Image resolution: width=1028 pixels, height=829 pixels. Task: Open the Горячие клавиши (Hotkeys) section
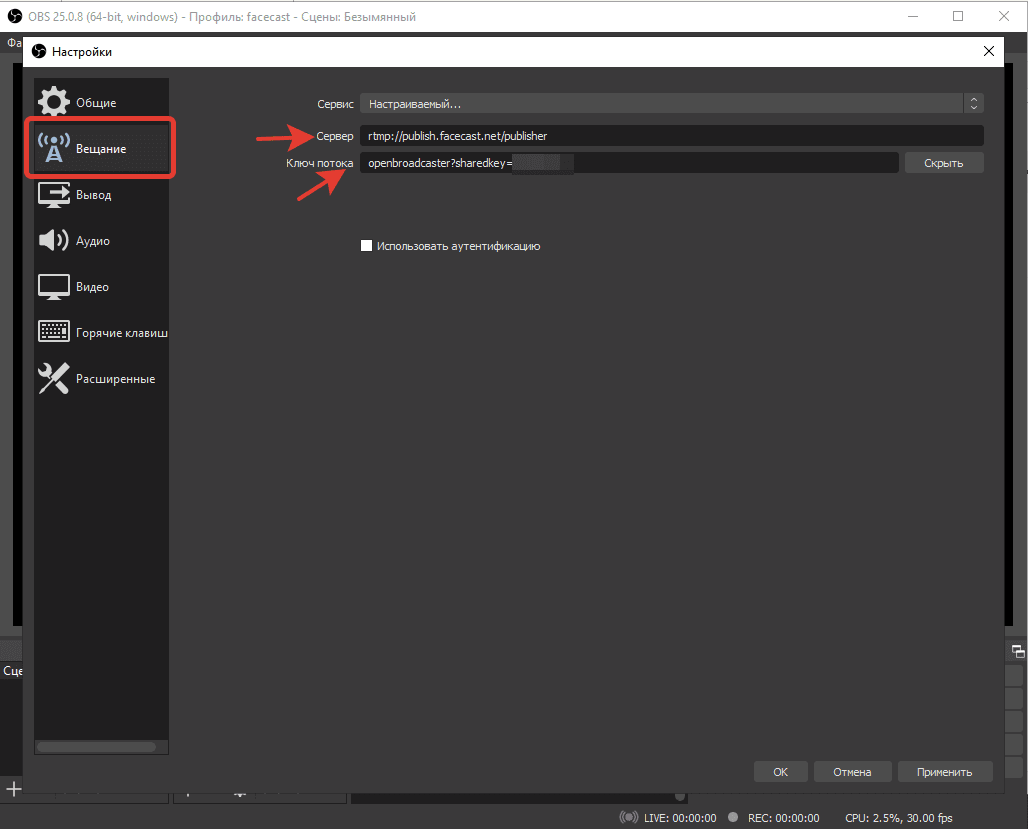[x=101, y=333]
